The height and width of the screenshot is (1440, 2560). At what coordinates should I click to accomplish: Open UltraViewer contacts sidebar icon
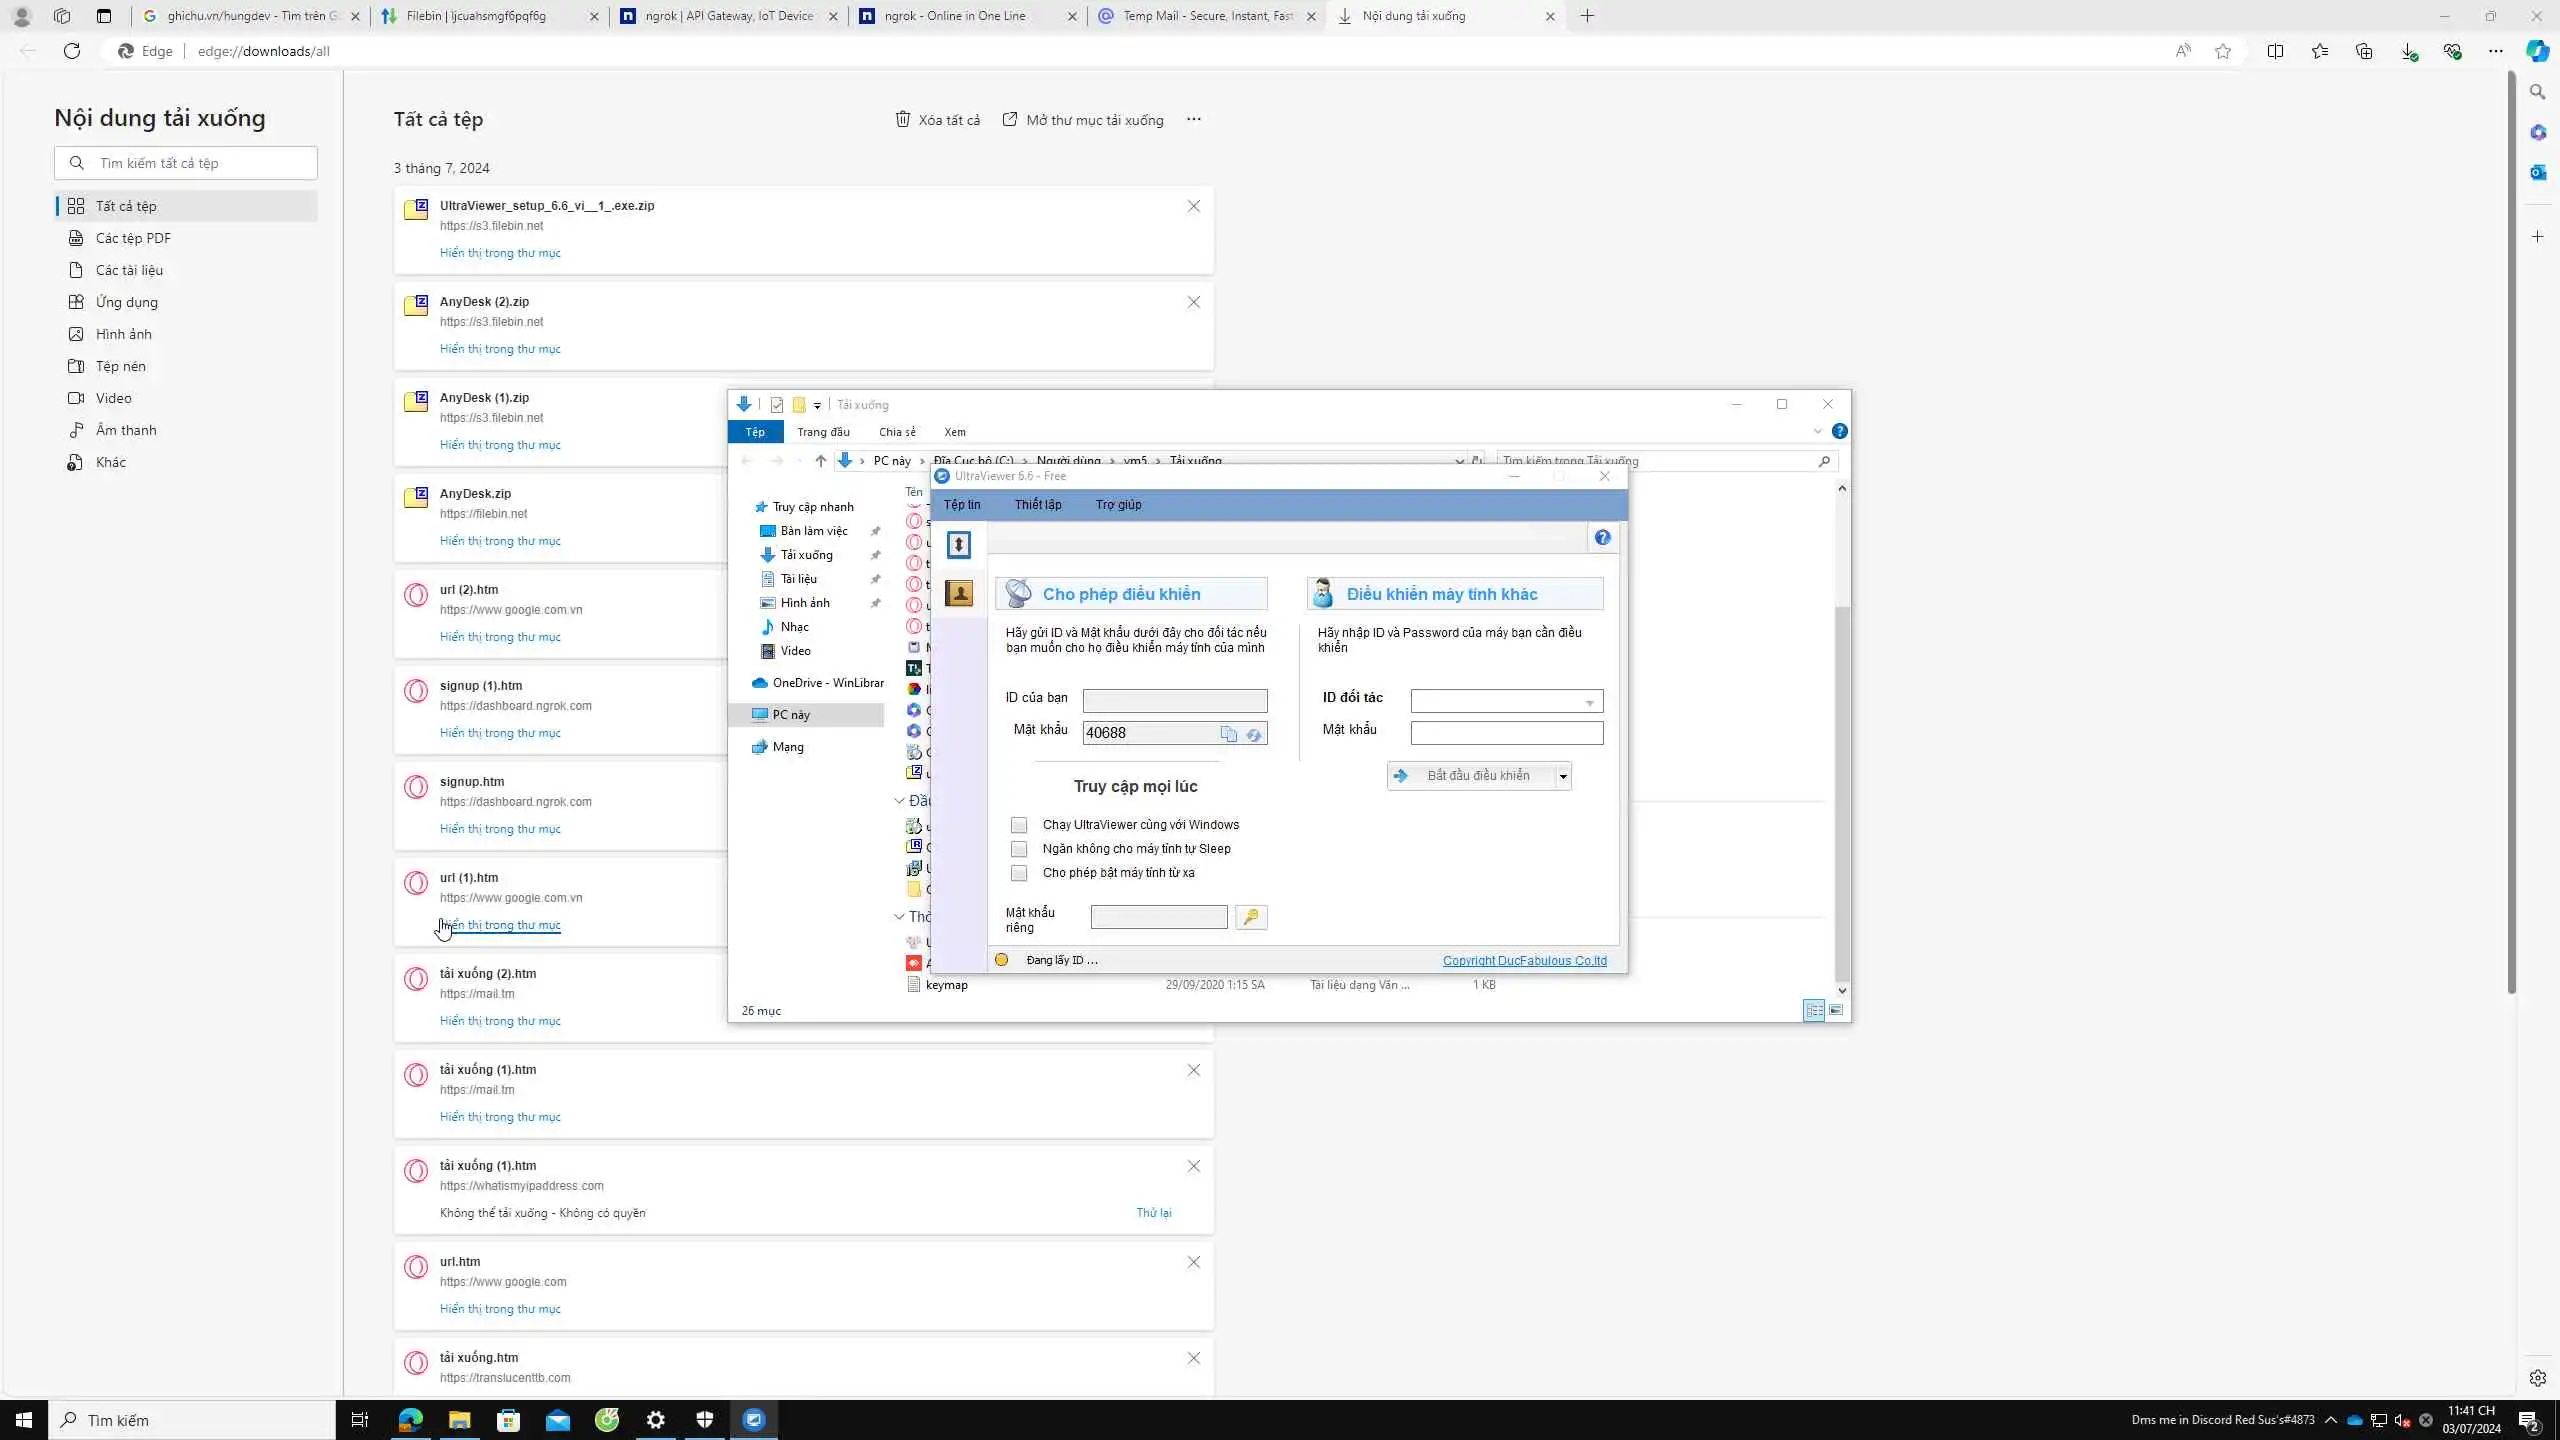click(958, 594)
